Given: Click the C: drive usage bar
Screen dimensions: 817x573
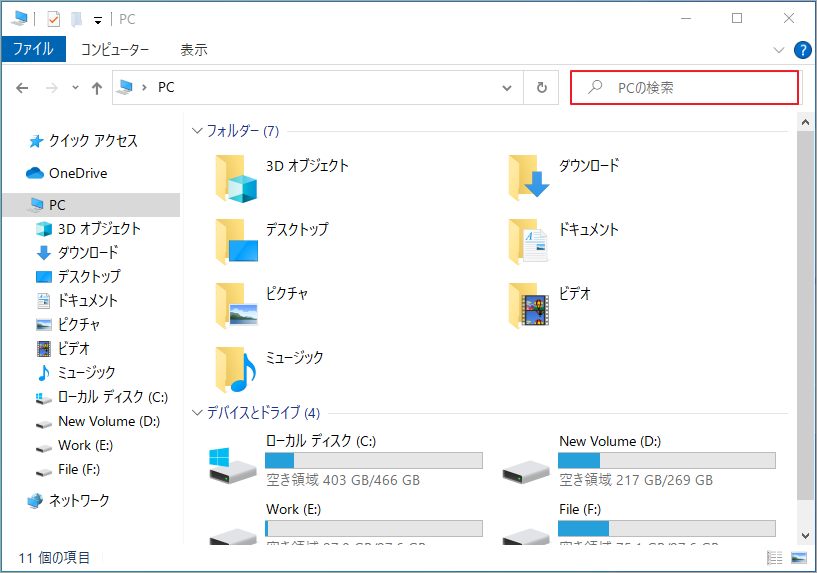Looking at the screenshot, I should pos(374,460).
